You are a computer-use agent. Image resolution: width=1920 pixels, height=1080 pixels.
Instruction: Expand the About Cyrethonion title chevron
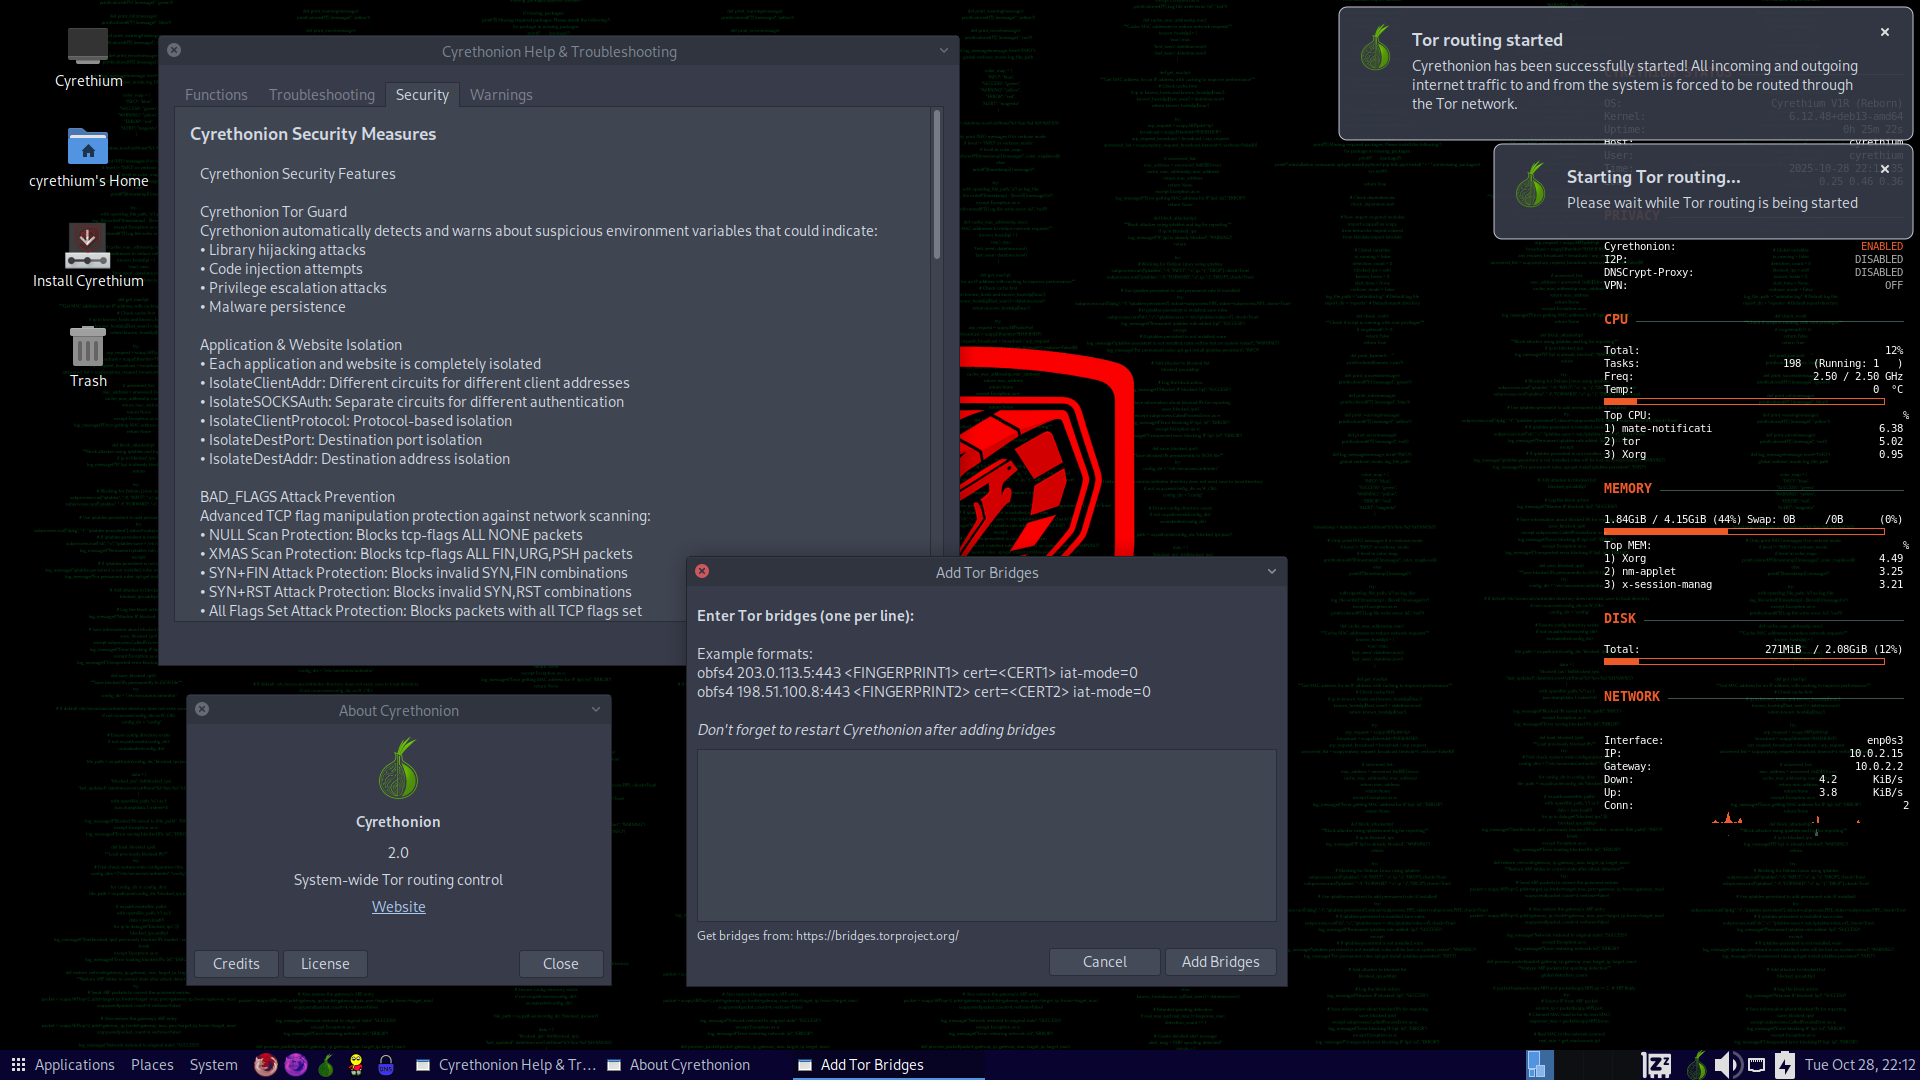click(x=596, y=710)
